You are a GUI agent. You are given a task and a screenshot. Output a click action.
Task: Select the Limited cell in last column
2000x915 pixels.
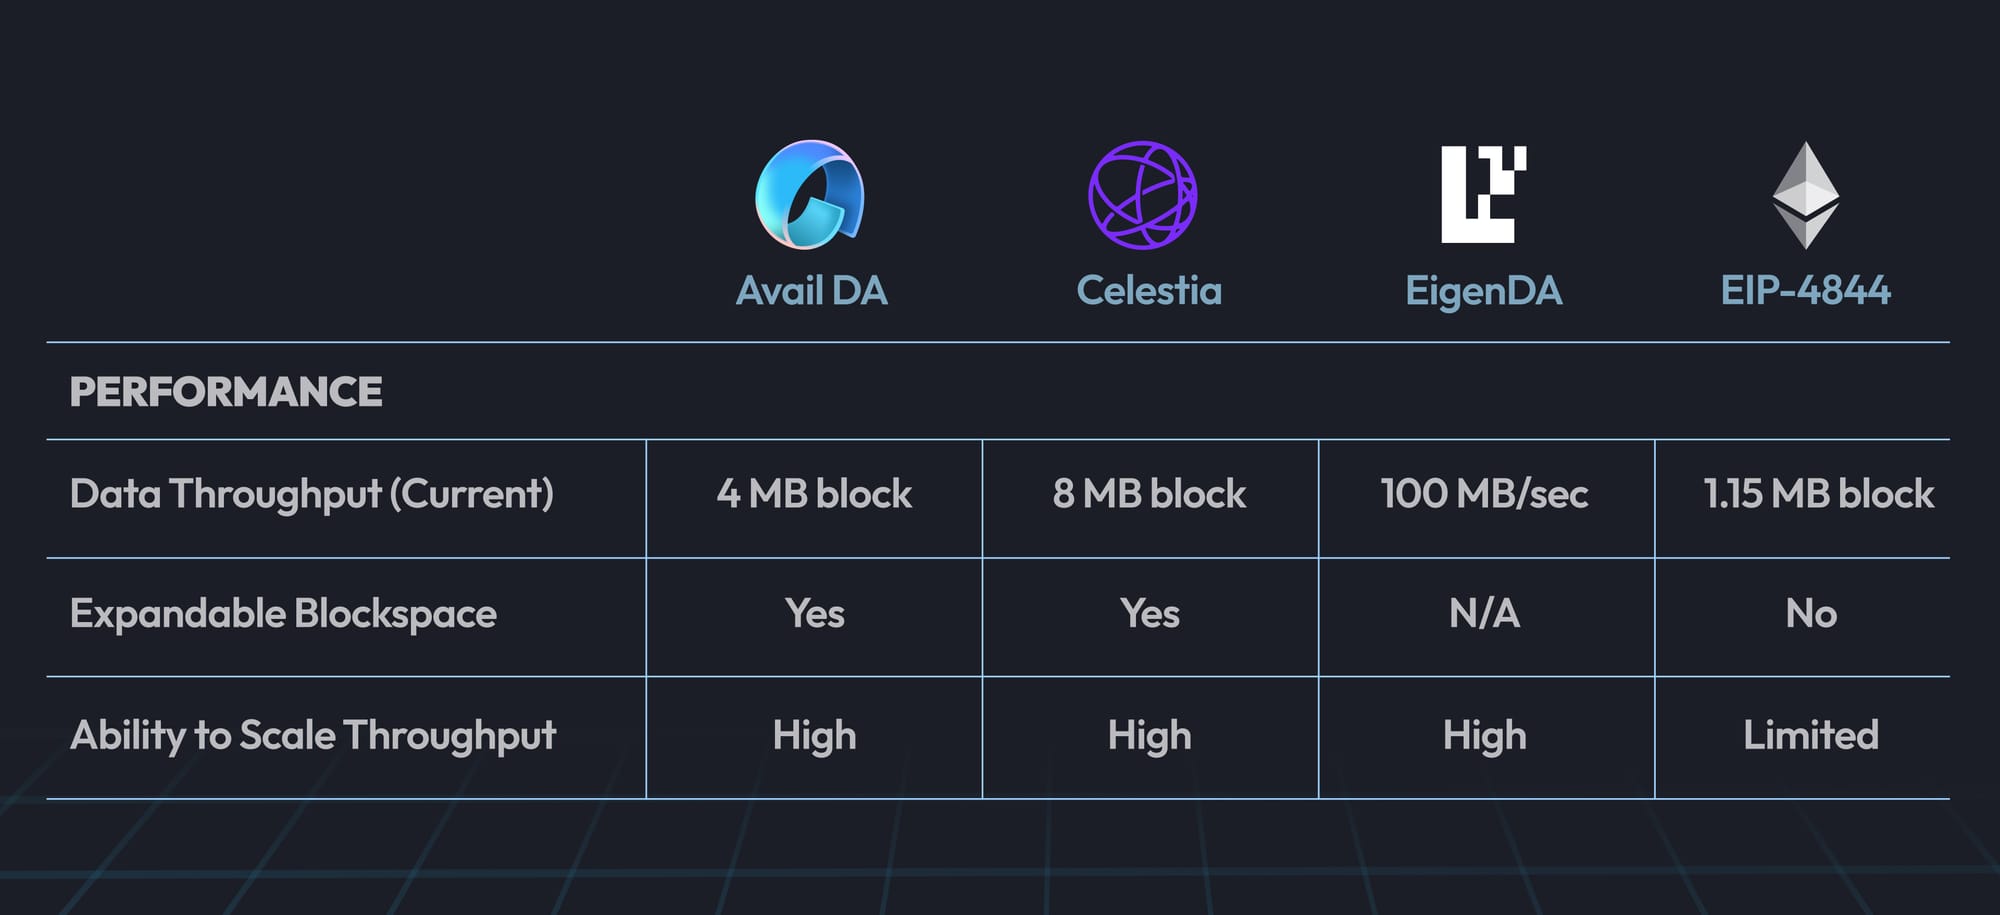tap(1811, 736)
